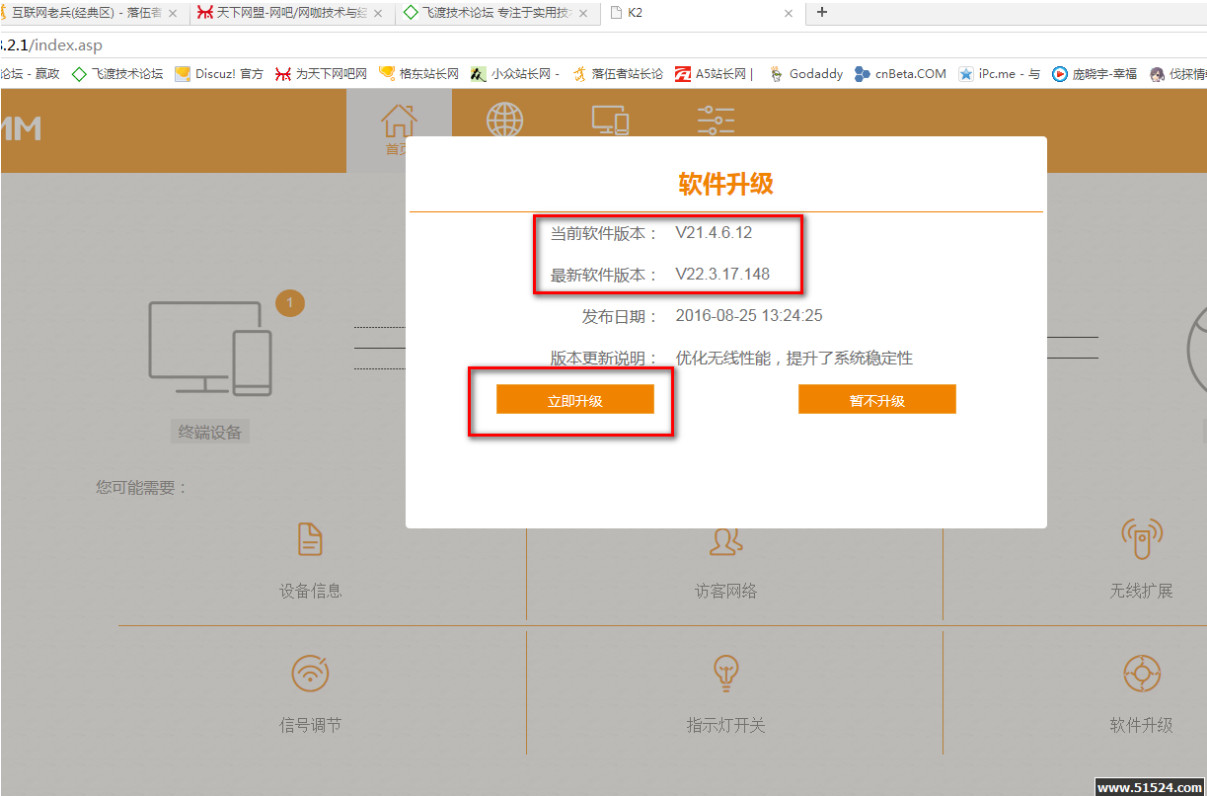Click the 设备信息 document icon
Screen dimensions: 1207x796
pyautogui.click(x=309, y=539)
